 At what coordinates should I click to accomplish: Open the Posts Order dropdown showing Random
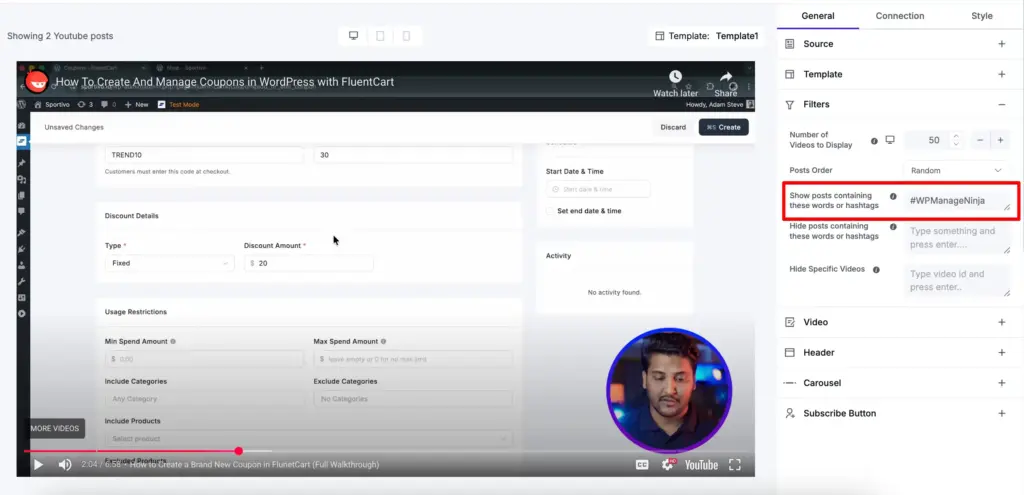956,170
